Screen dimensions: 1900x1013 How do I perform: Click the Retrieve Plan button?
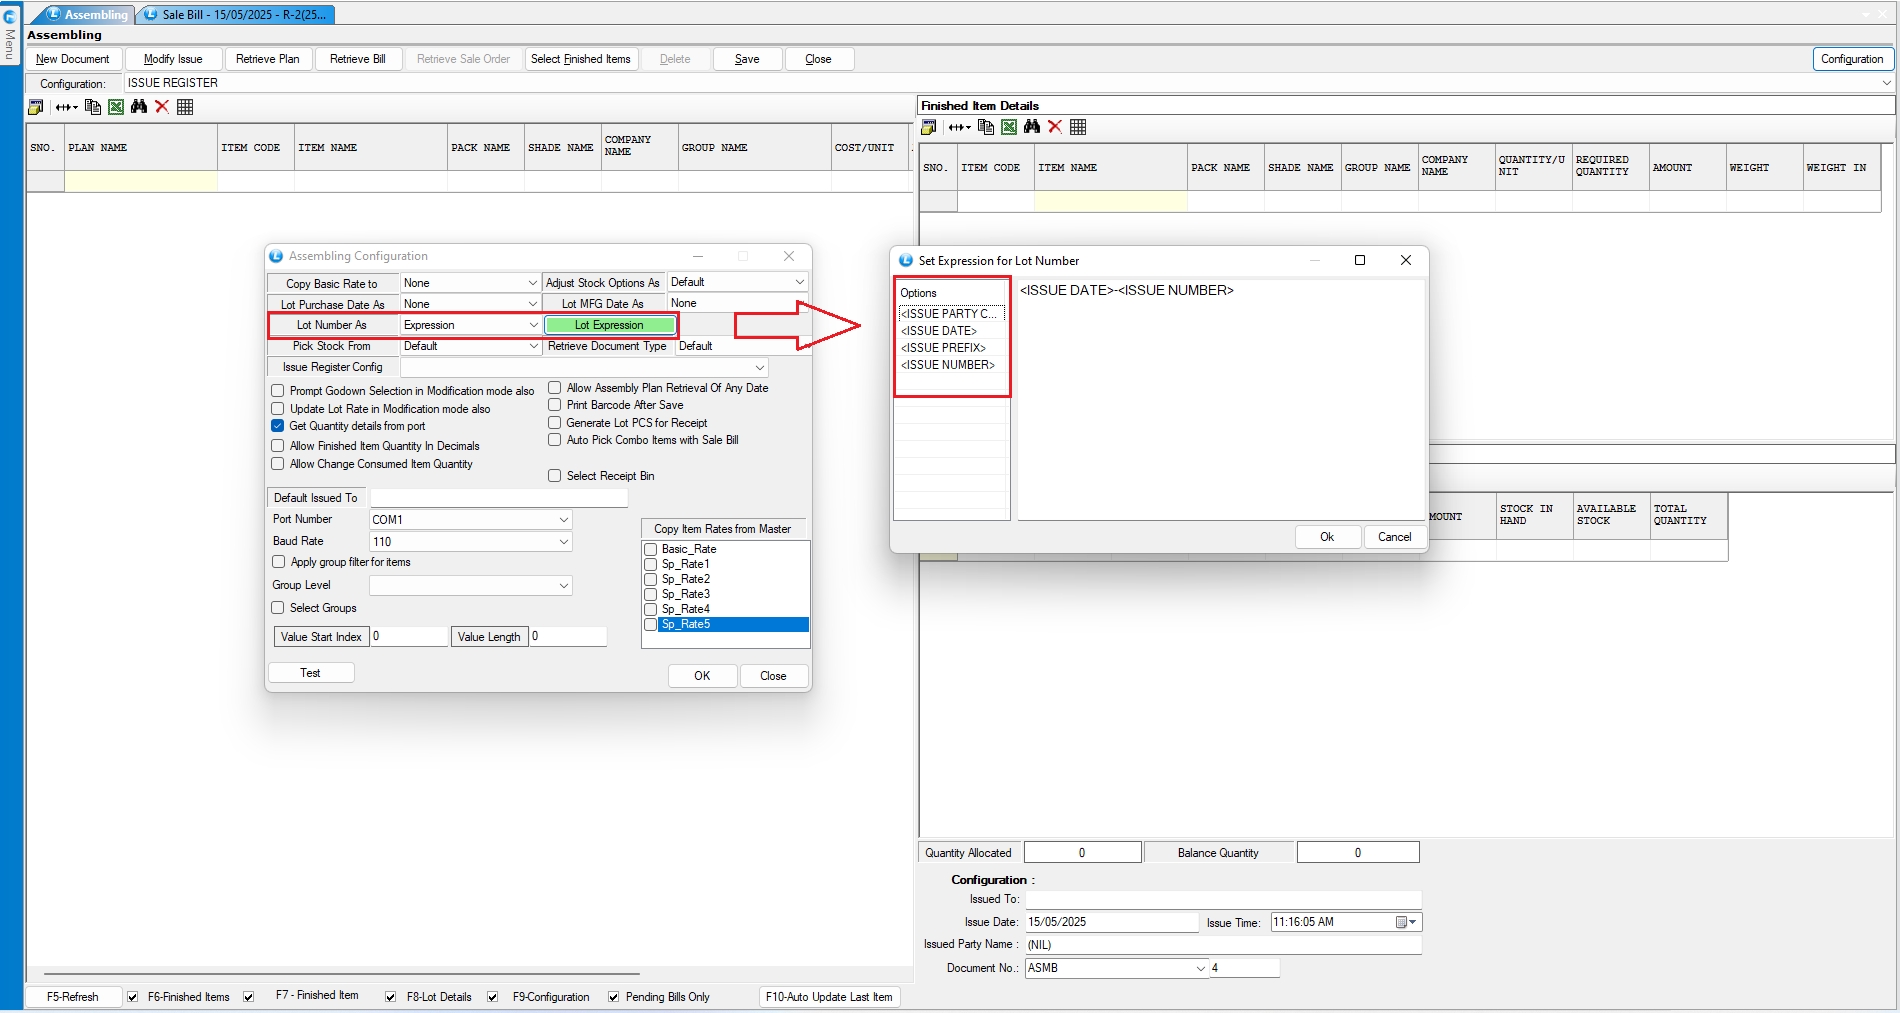click(x=267, y=59)
